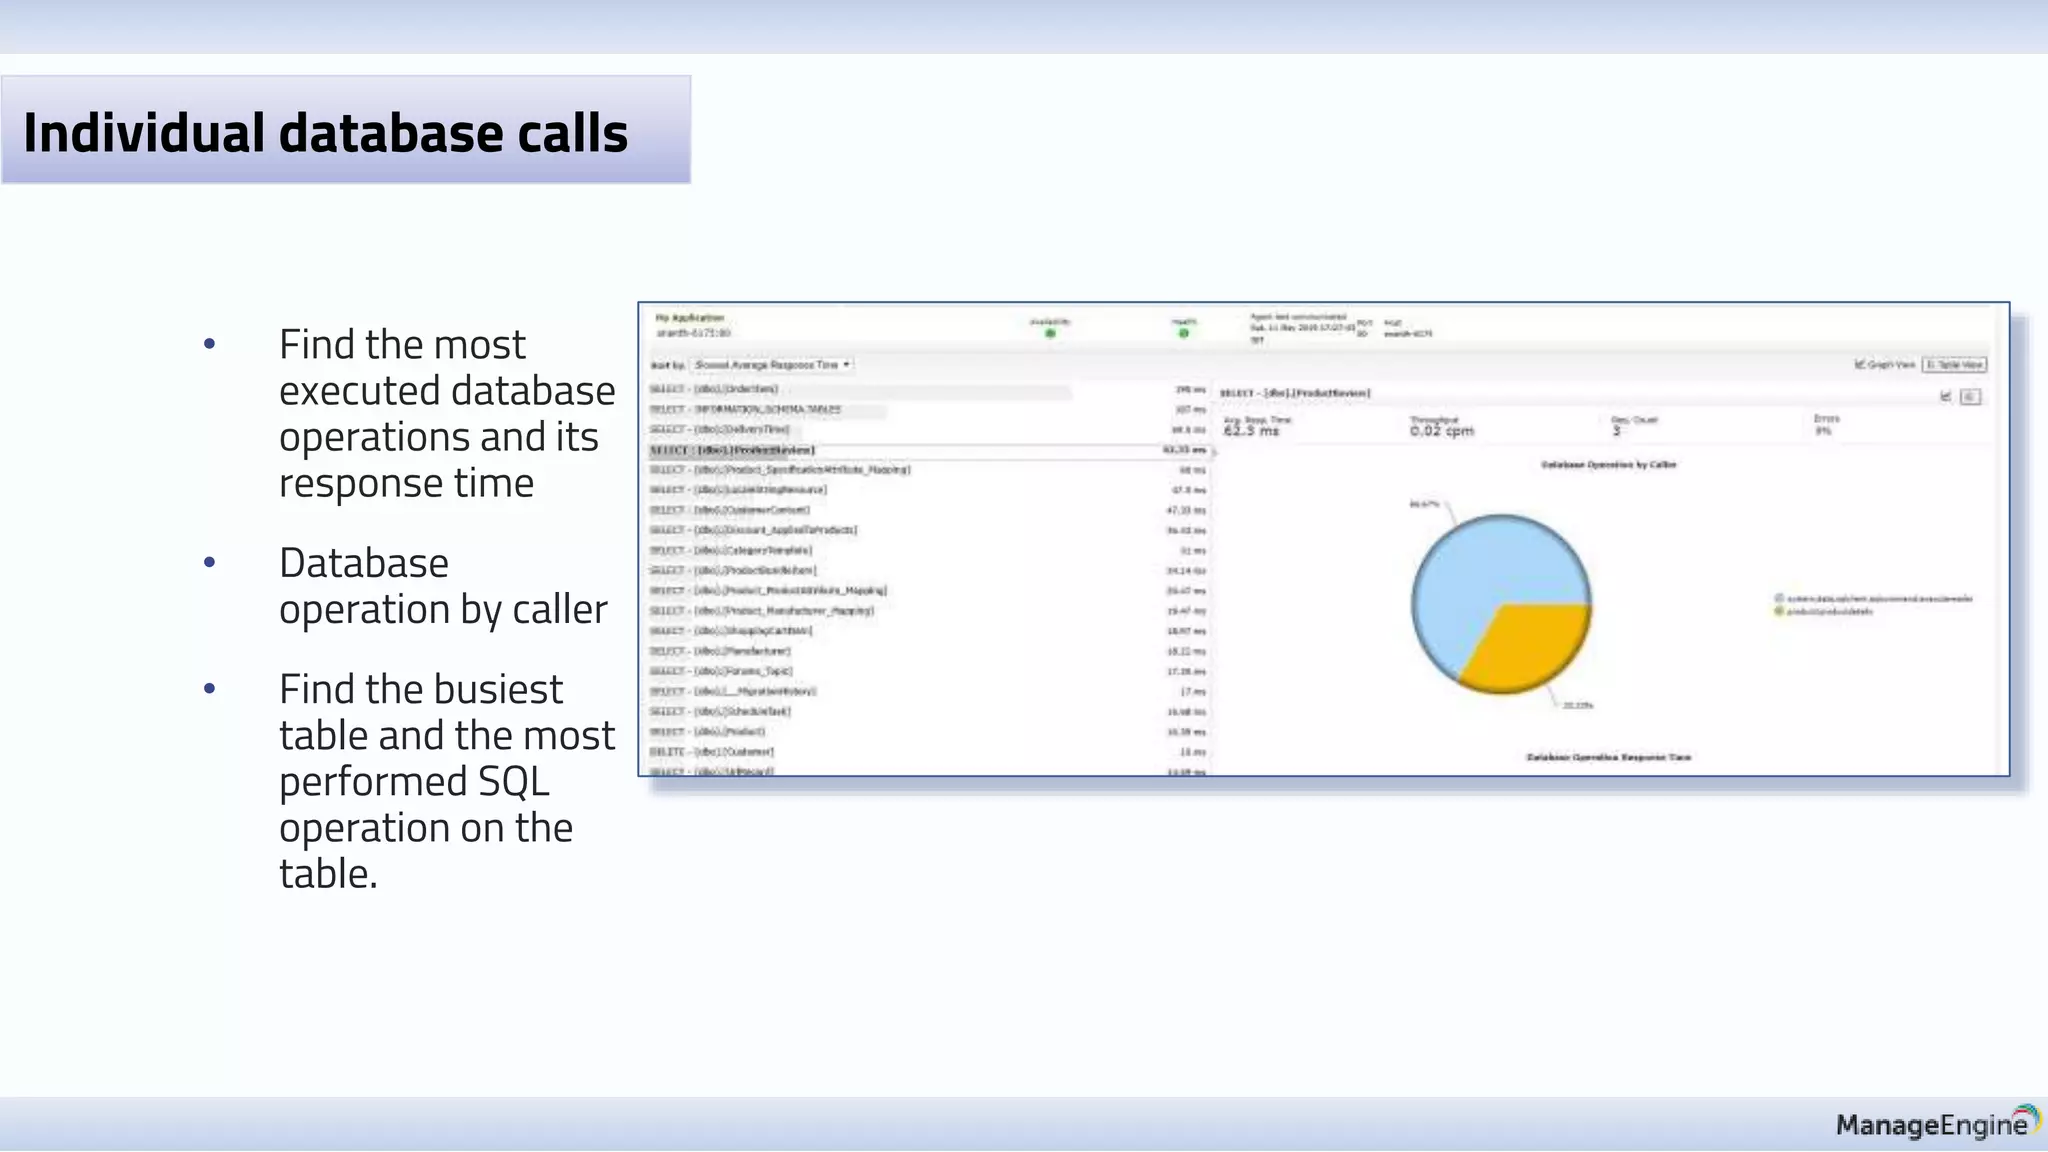Select the Discount_AppliedToProducts row
Screen dimensions: 2048x1152
click(928, 530)
